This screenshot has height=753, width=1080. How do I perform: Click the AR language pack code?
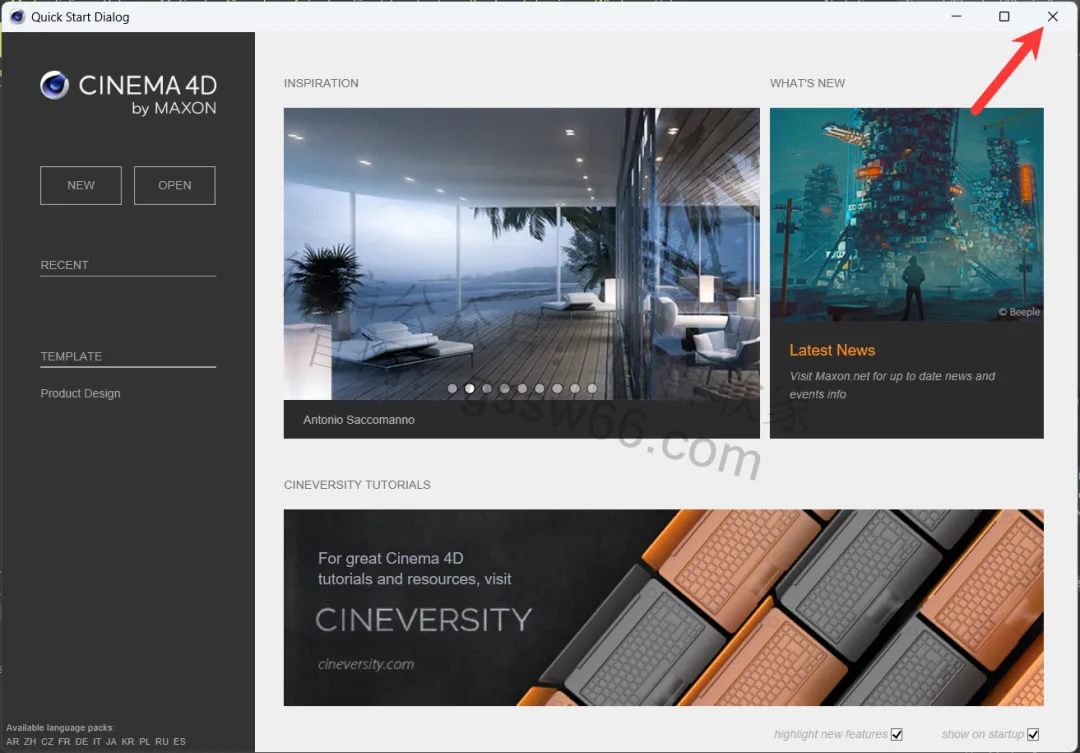click(12, 742)
